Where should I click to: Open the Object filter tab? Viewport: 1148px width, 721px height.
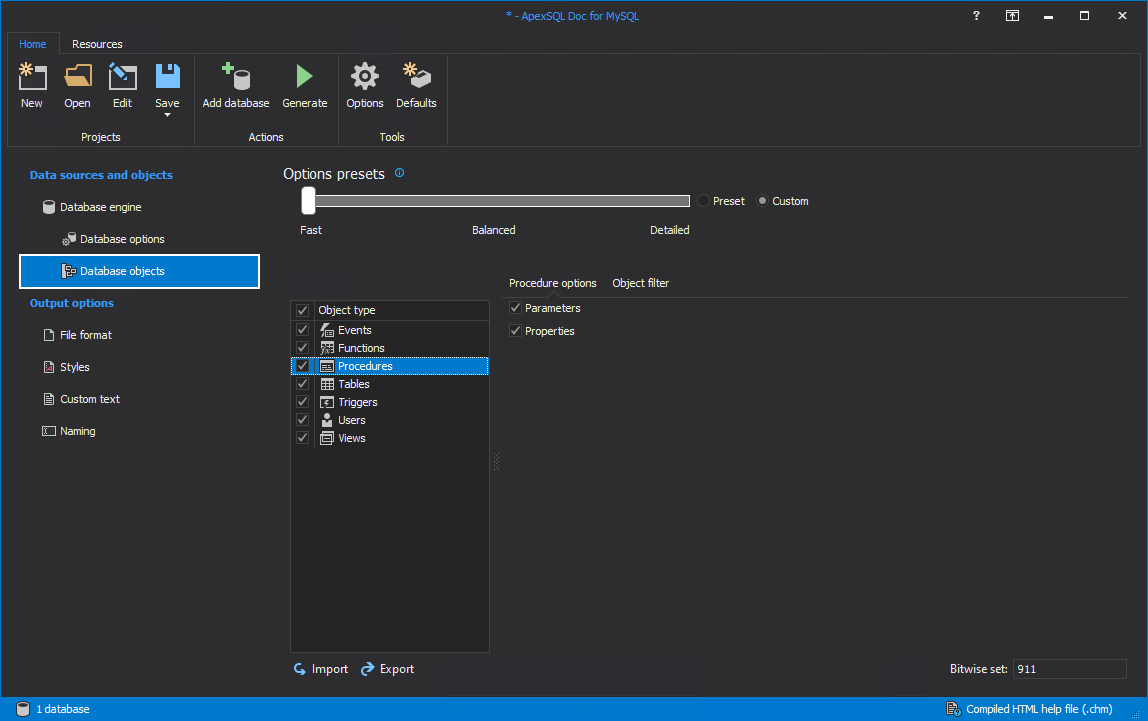click(641, 283)
